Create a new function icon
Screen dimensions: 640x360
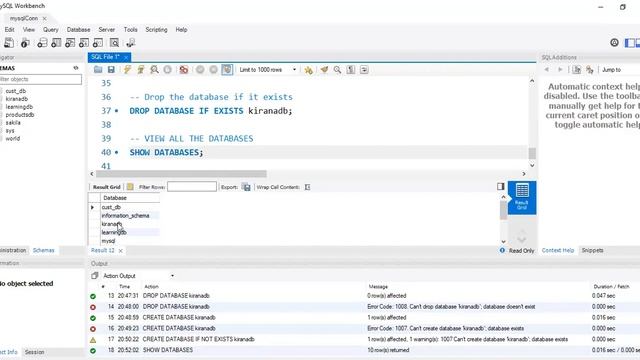click(x=98, y=42)
